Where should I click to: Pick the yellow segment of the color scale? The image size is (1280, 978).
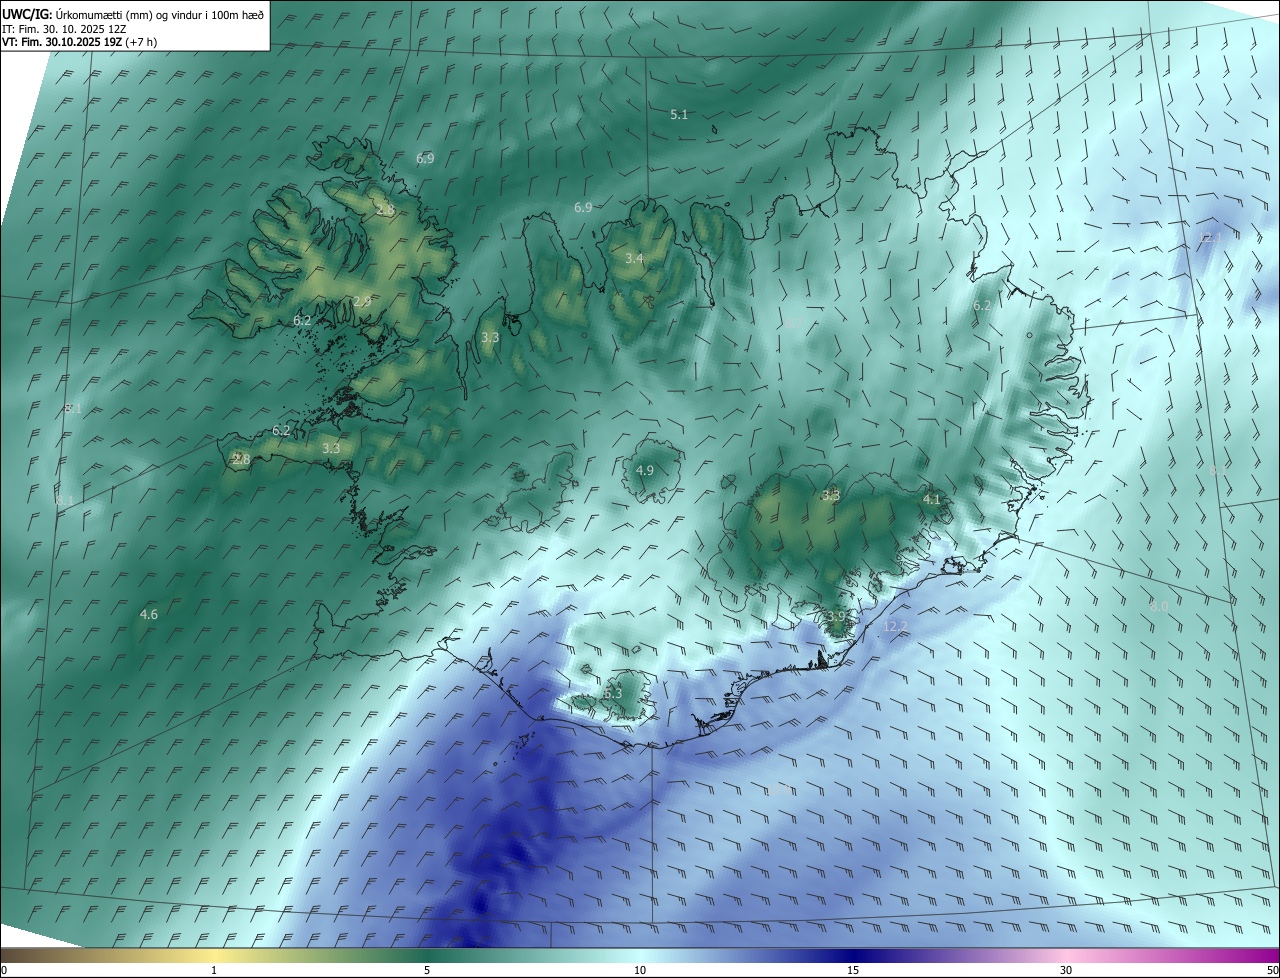[214, 955]
